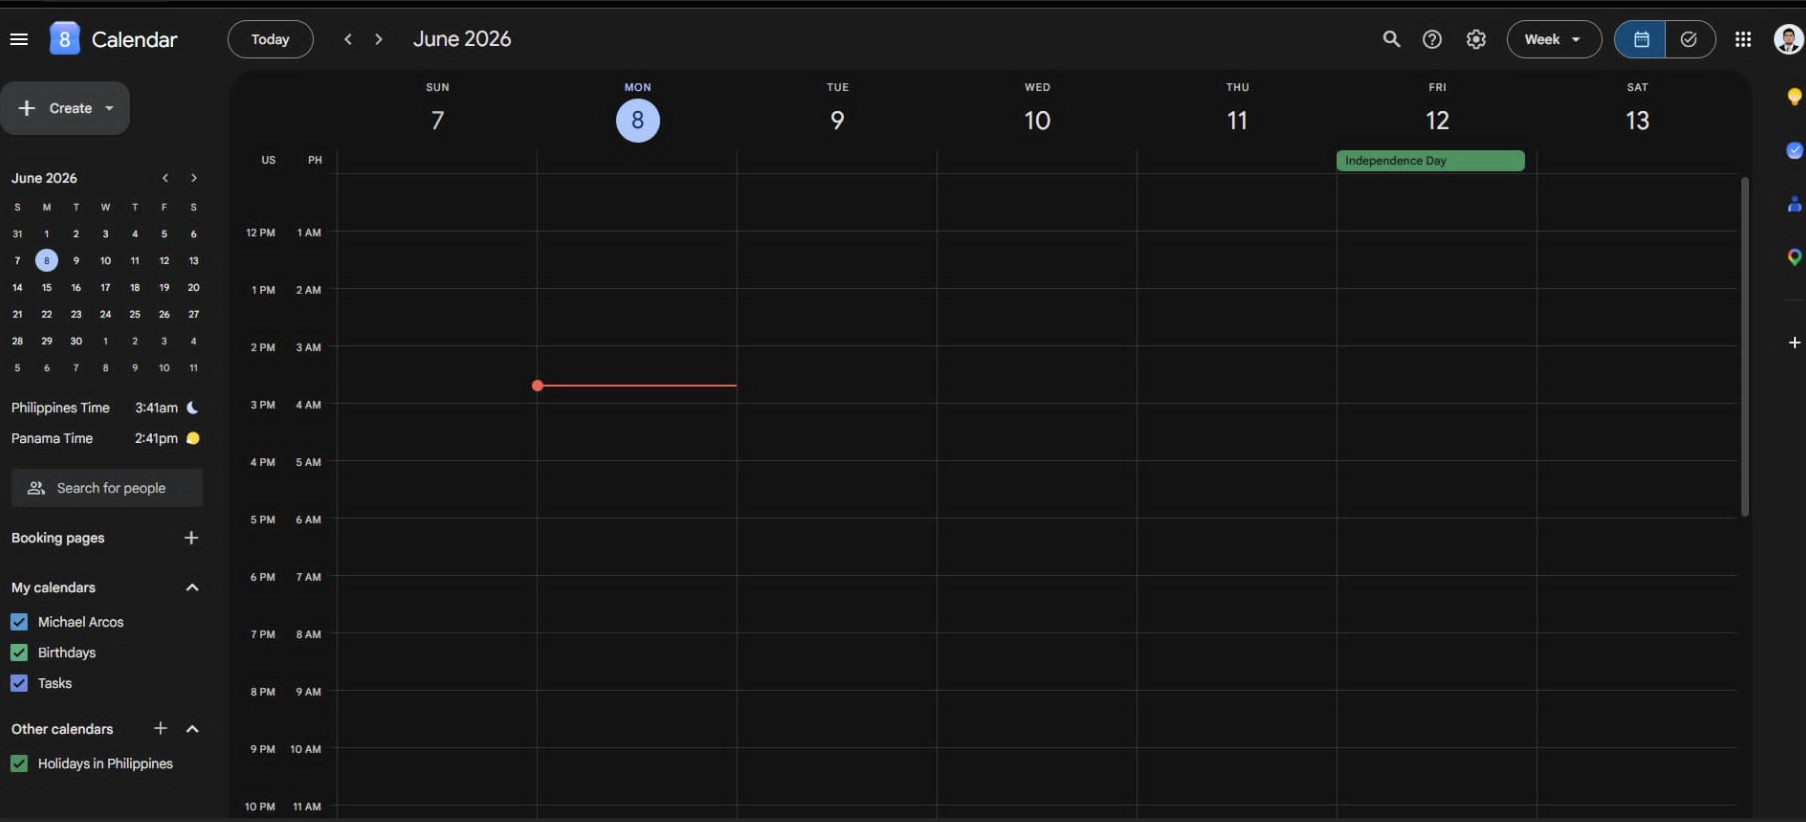
Task: Uncheck the Michael Arcos calendar
Action: tap(19, 622)
